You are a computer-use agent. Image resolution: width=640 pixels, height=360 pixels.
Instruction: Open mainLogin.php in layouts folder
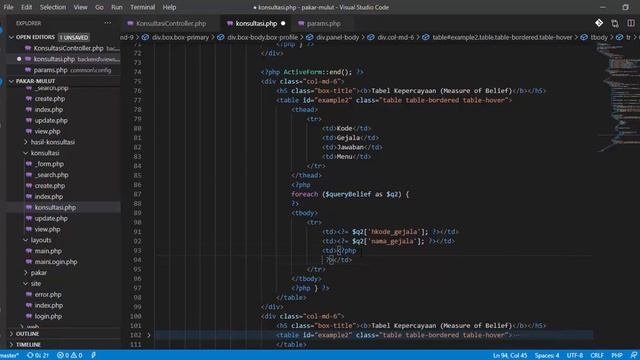pos(56,262)
